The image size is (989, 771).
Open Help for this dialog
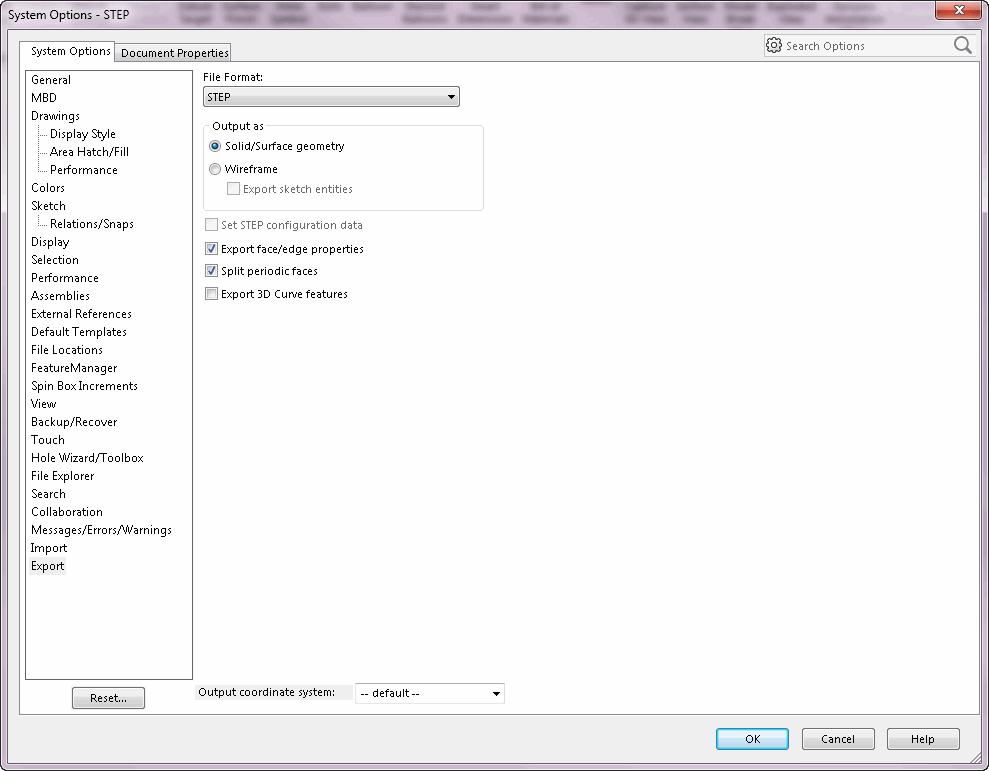coord(923,739)
